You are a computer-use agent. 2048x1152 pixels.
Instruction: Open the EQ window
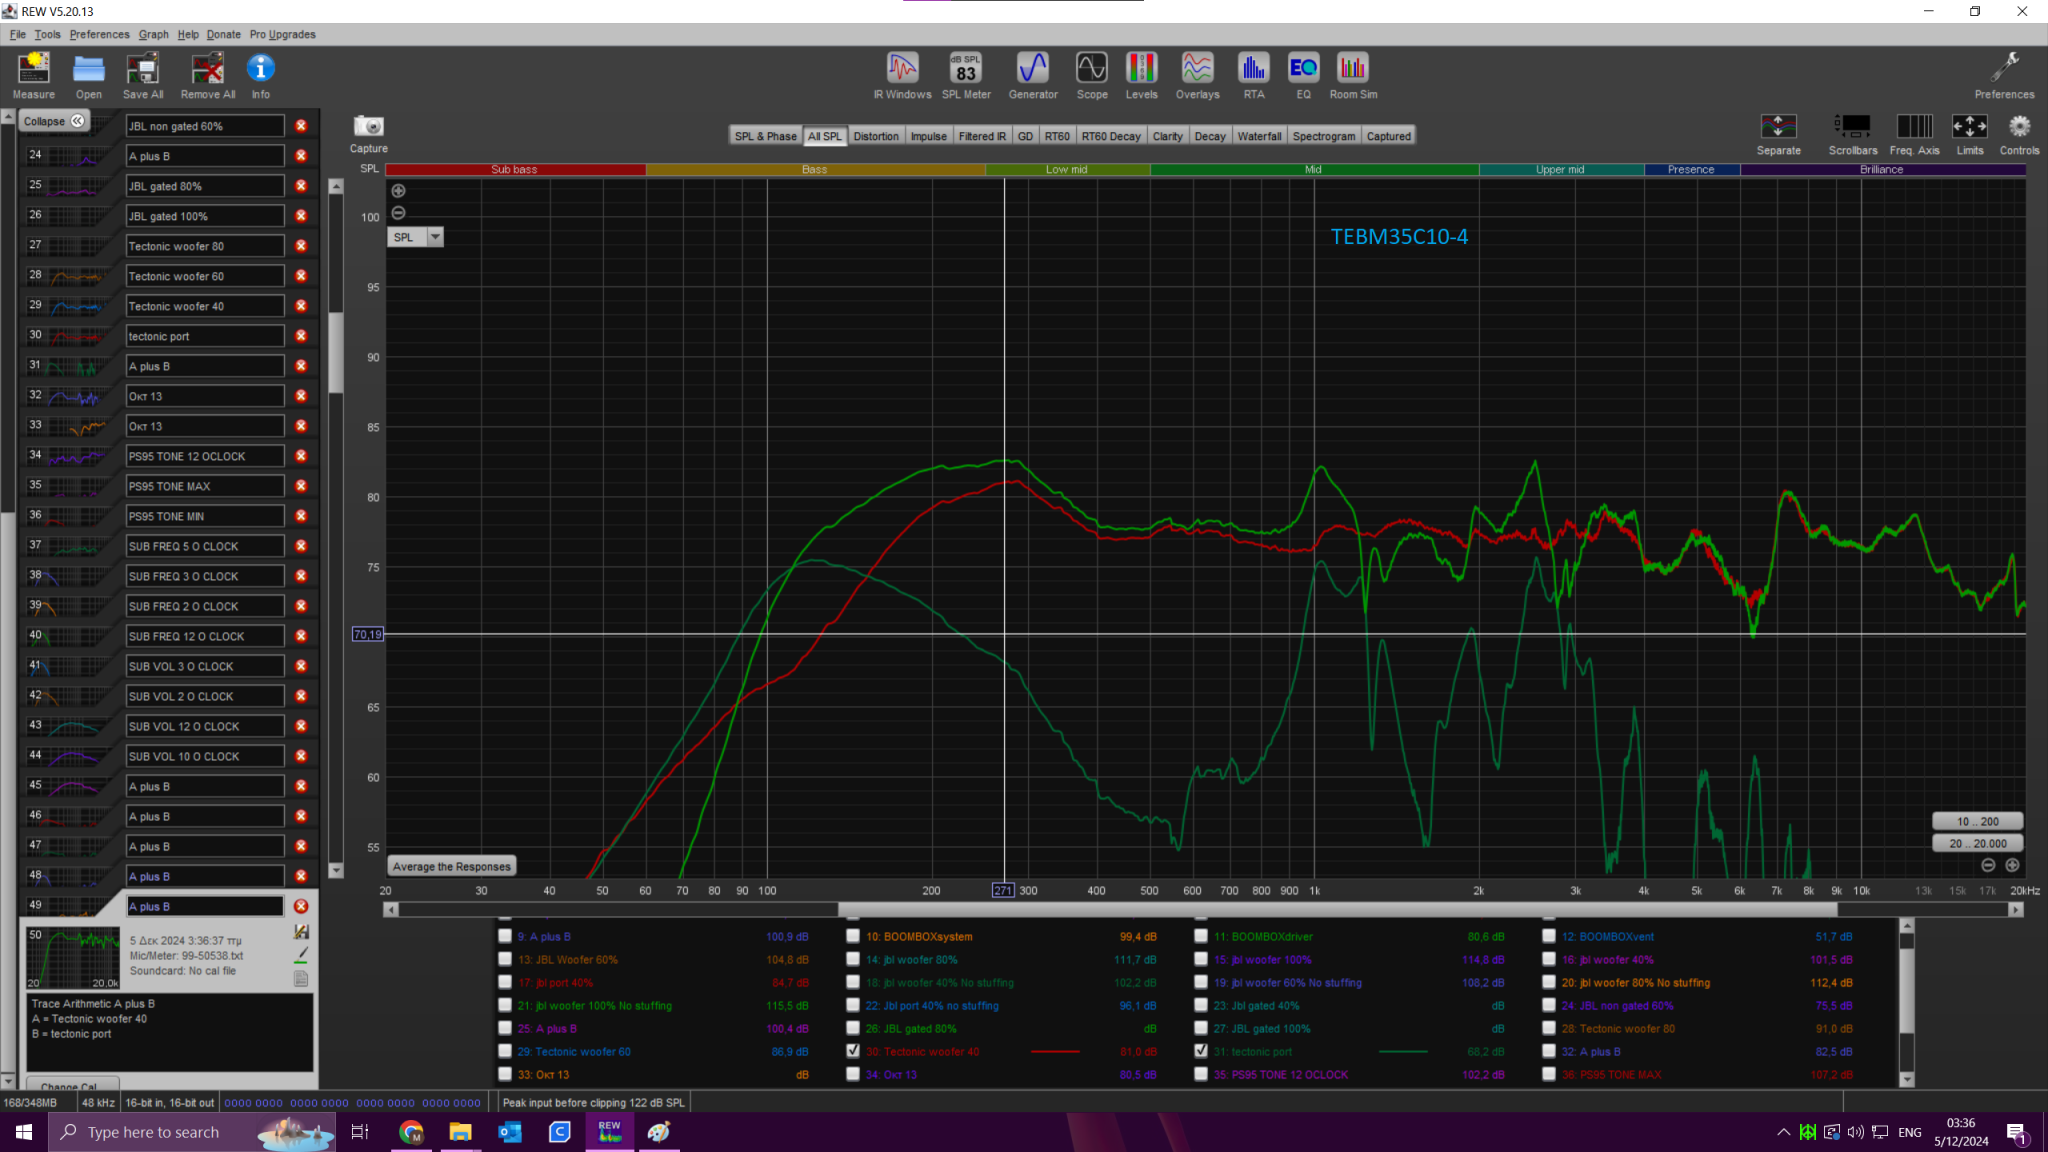click(x=1303, y=76)
